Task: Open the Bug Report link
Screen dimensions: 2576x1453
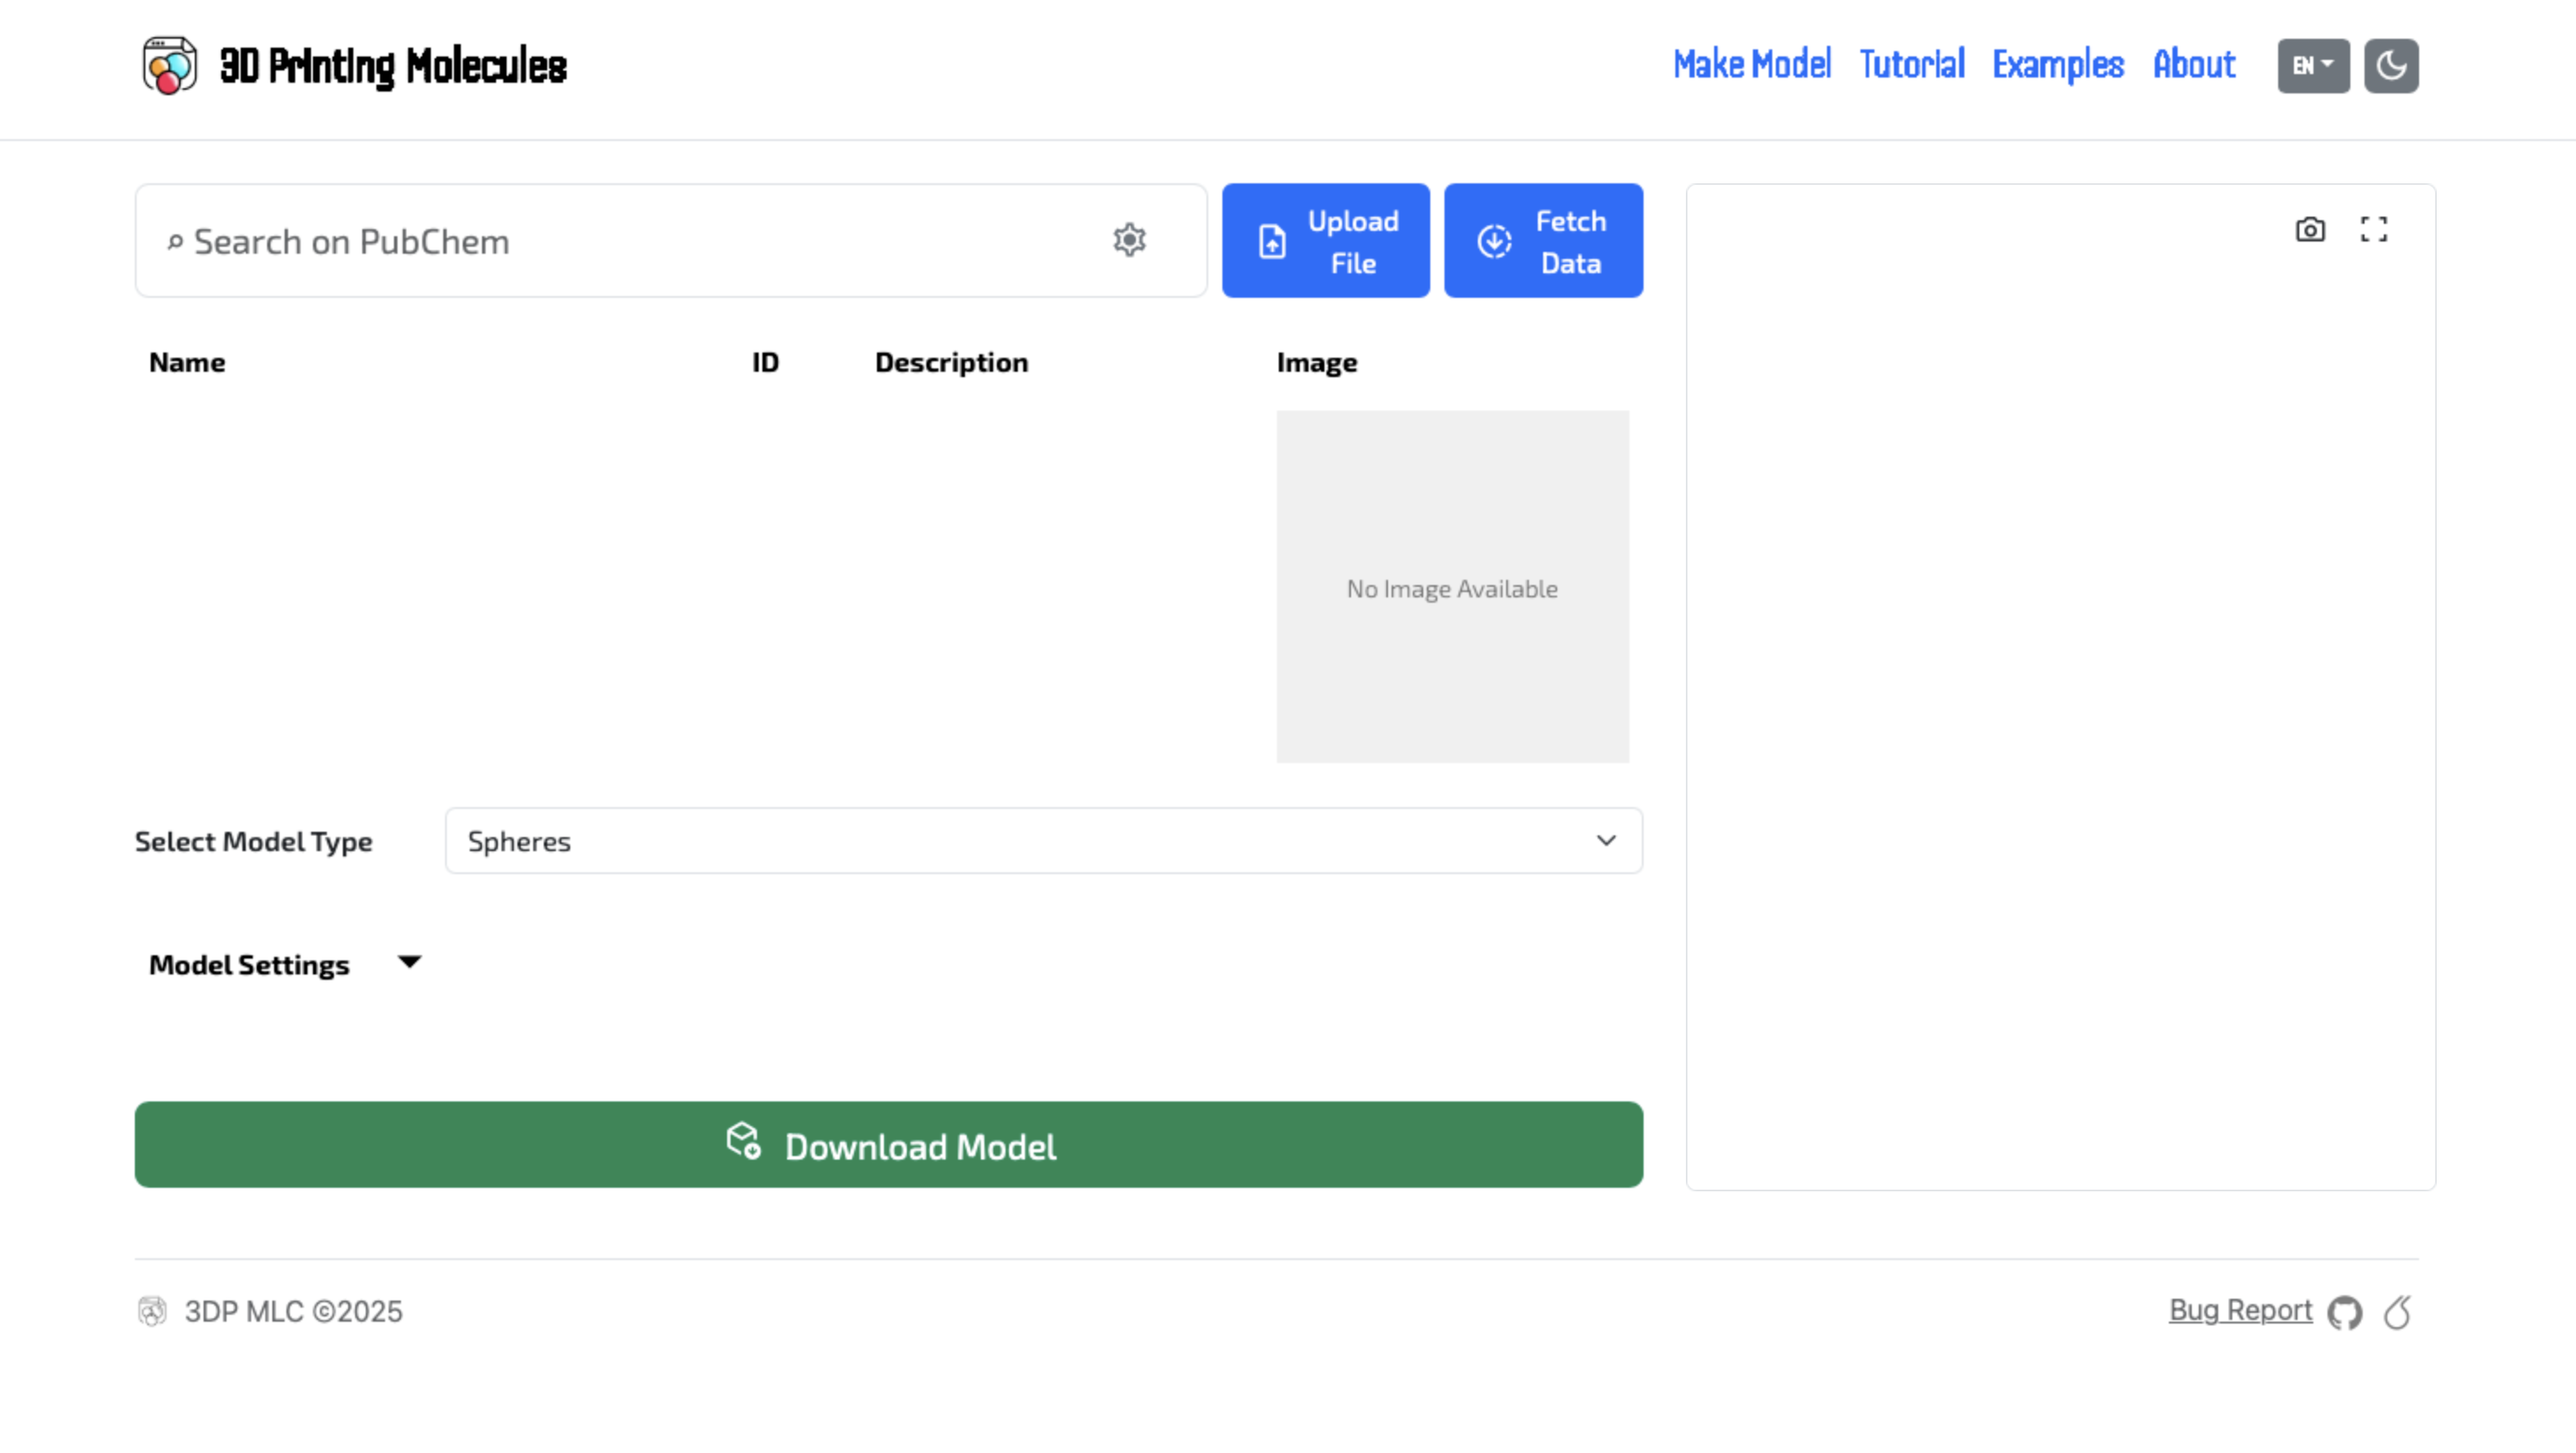Action: click(2240, 1310)
